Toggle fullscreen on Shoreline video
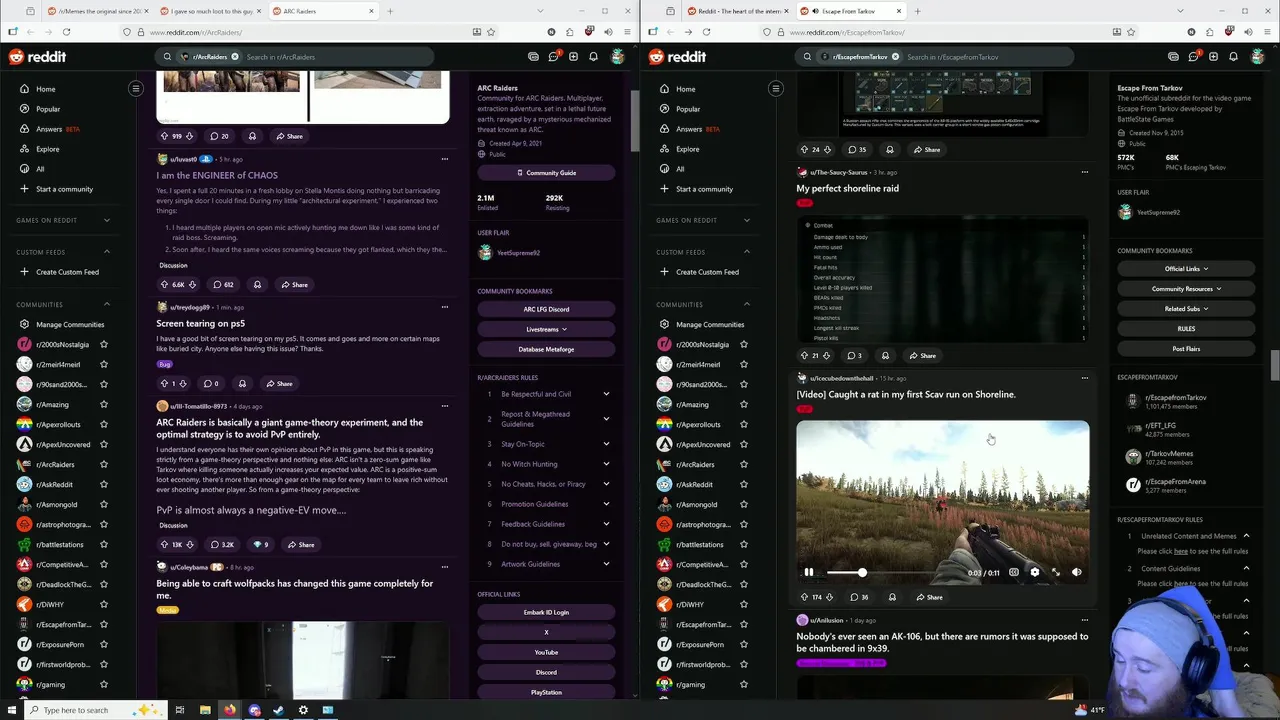Screen dimensions: 1280x720 [1056, 572]
